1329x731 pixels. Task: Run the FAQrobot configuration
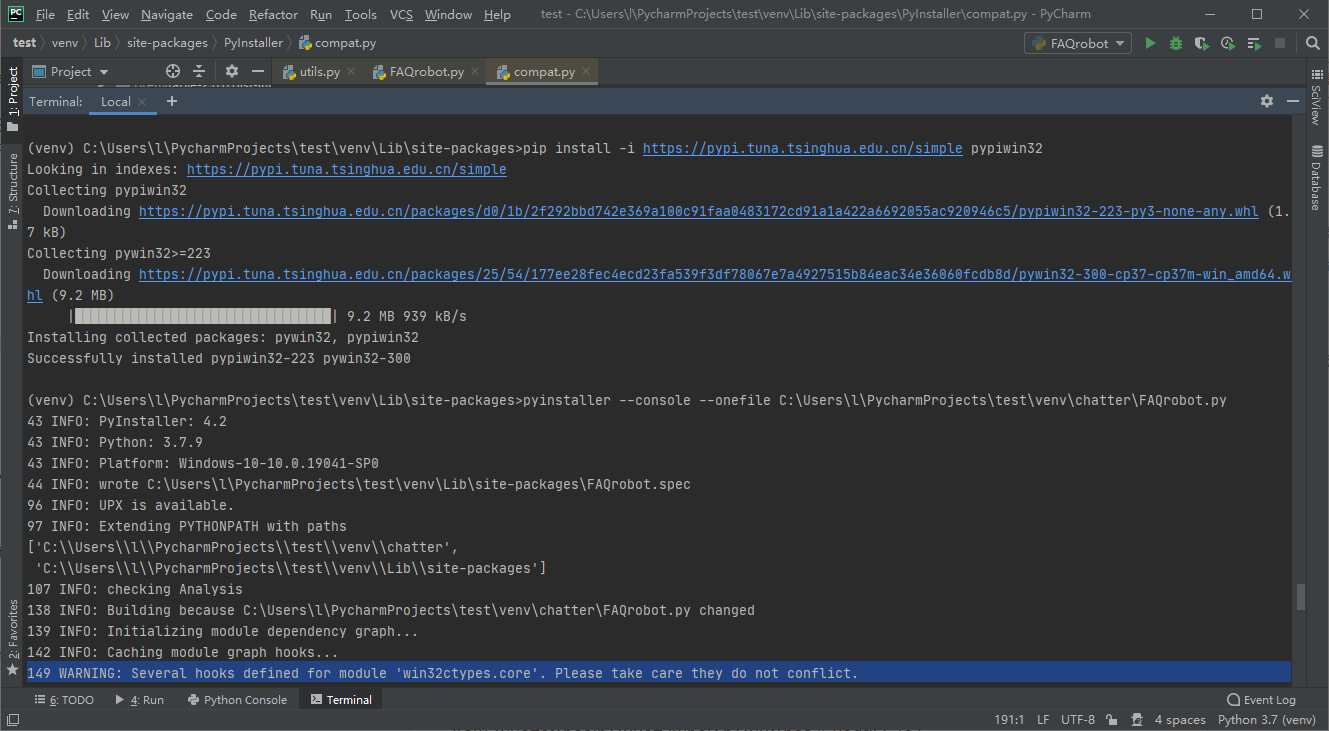coord(1150,43)
